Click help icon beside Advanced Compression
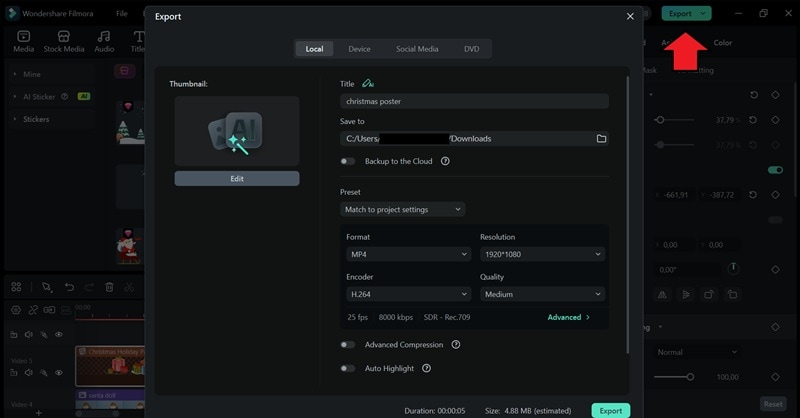This screenshot has width=800, height=418. pos(455,345)
